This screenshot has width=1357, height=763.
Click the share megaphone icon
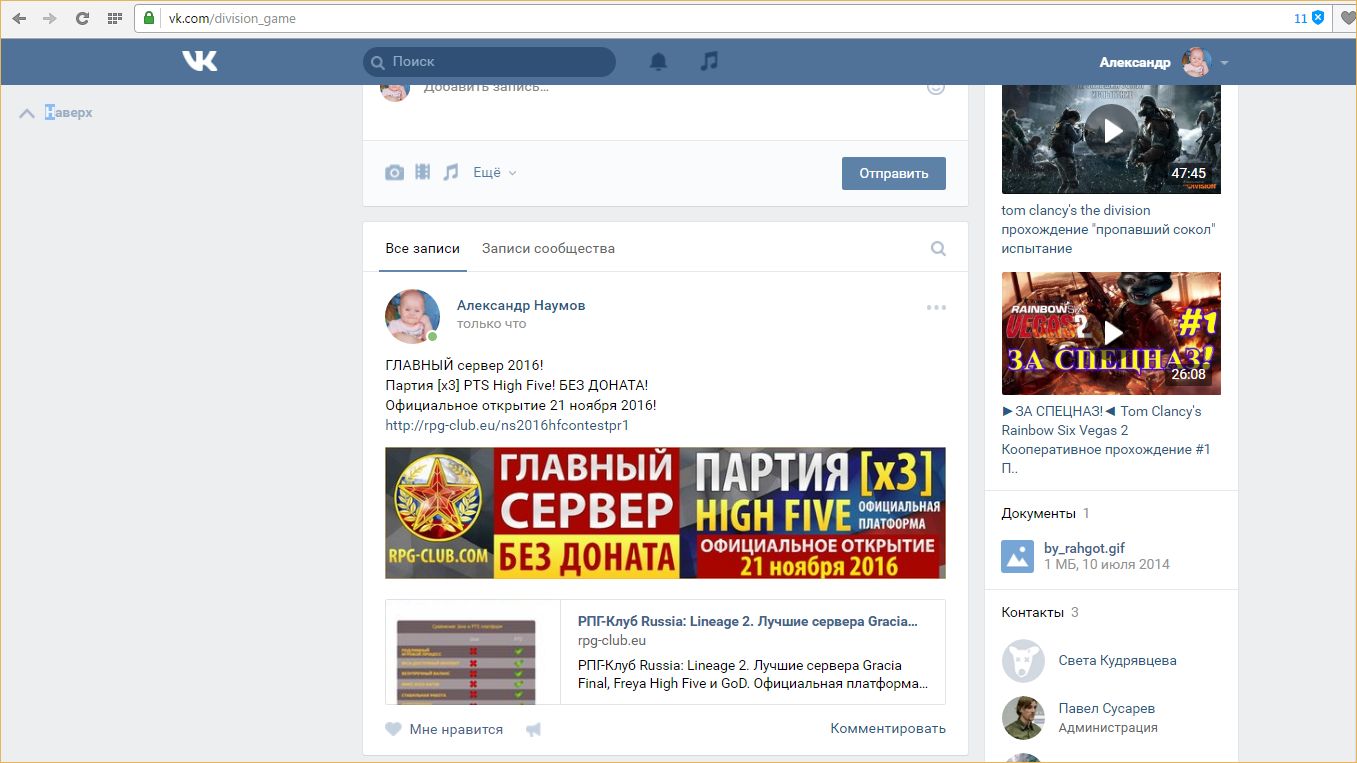pos(534,730)
